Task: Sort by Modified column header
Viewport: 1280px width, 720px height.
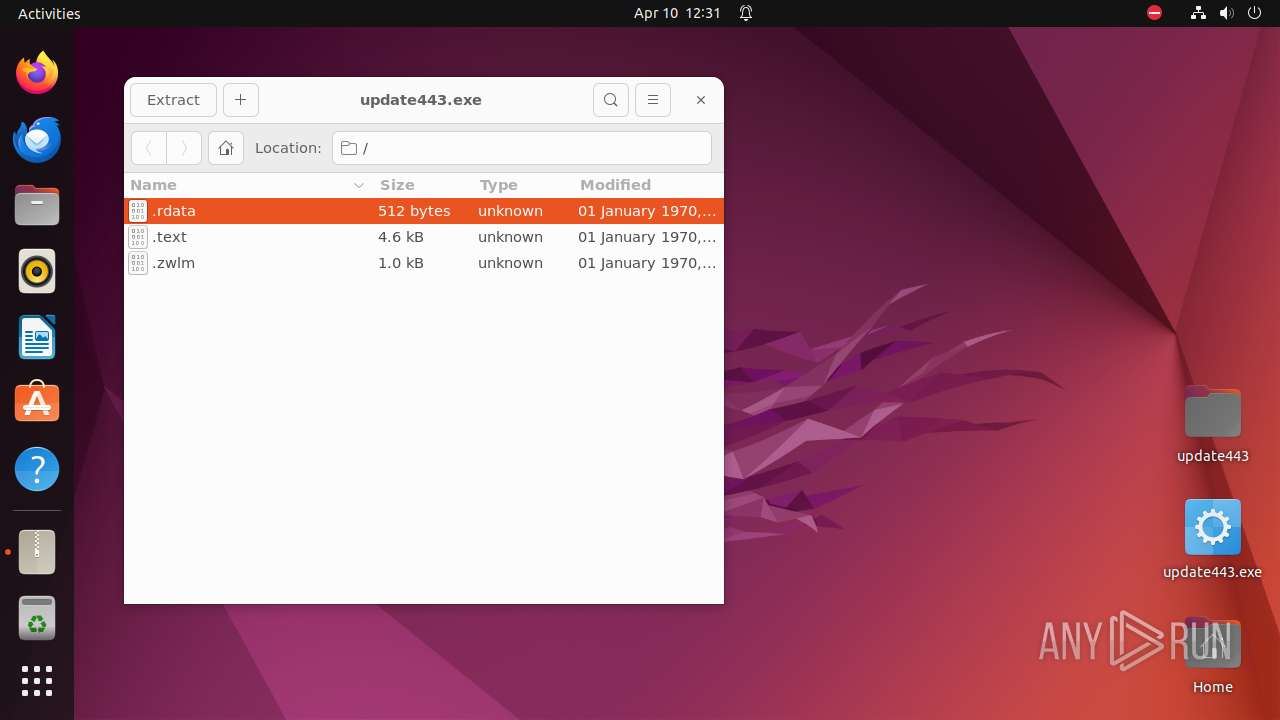Action: (x=648, y=185)
